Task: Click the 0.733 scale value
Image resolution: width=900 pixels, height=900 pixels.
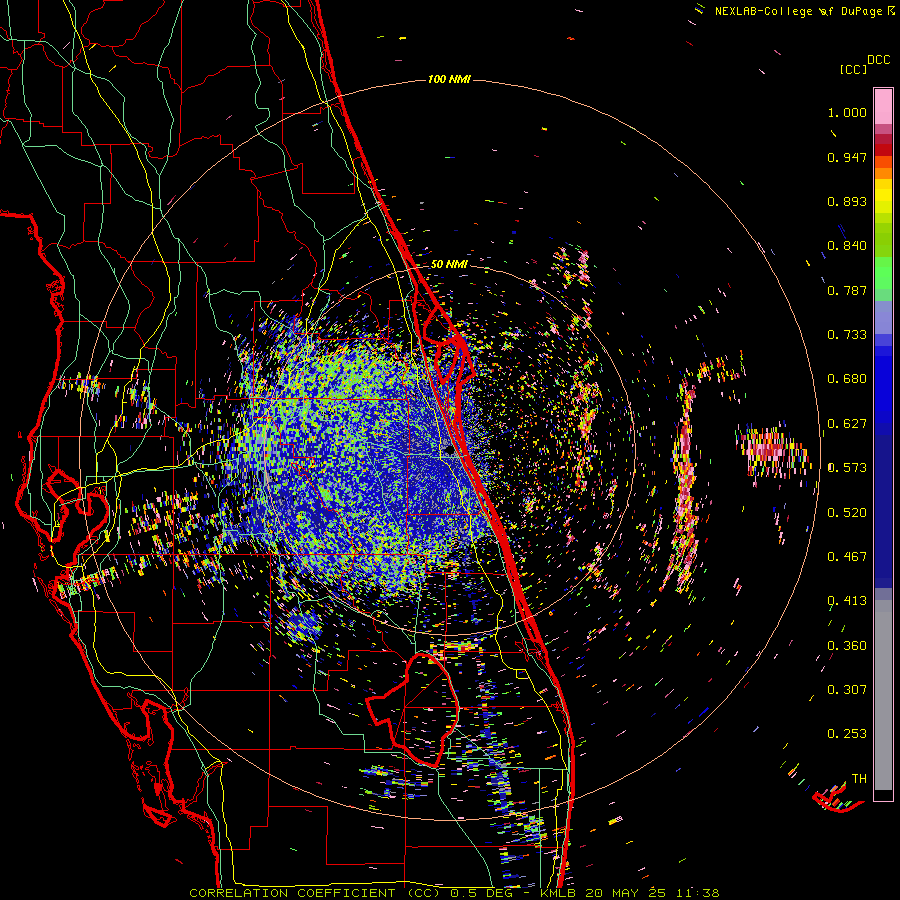Action: tap(847, 335)
